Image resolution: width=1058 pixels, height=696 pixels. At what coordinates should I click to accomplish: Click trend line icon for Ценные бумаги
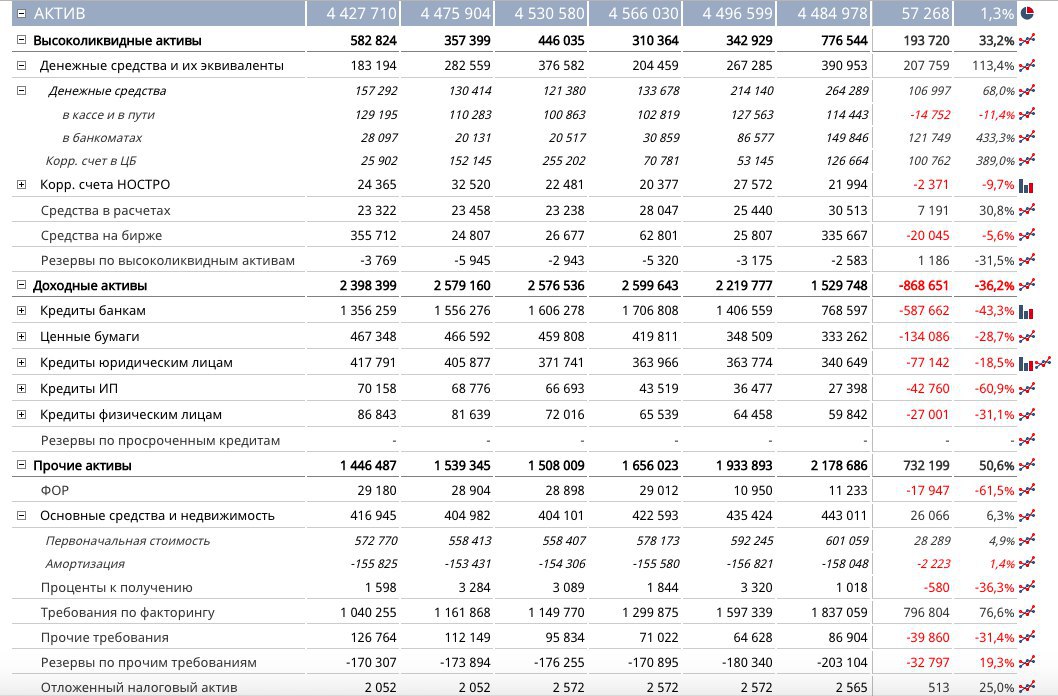click(1026, 337)
